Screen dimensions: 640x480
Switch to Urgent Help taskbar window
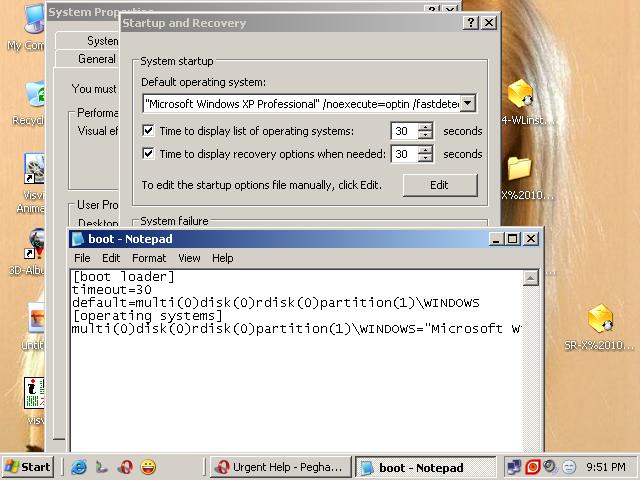pos(281,467)
